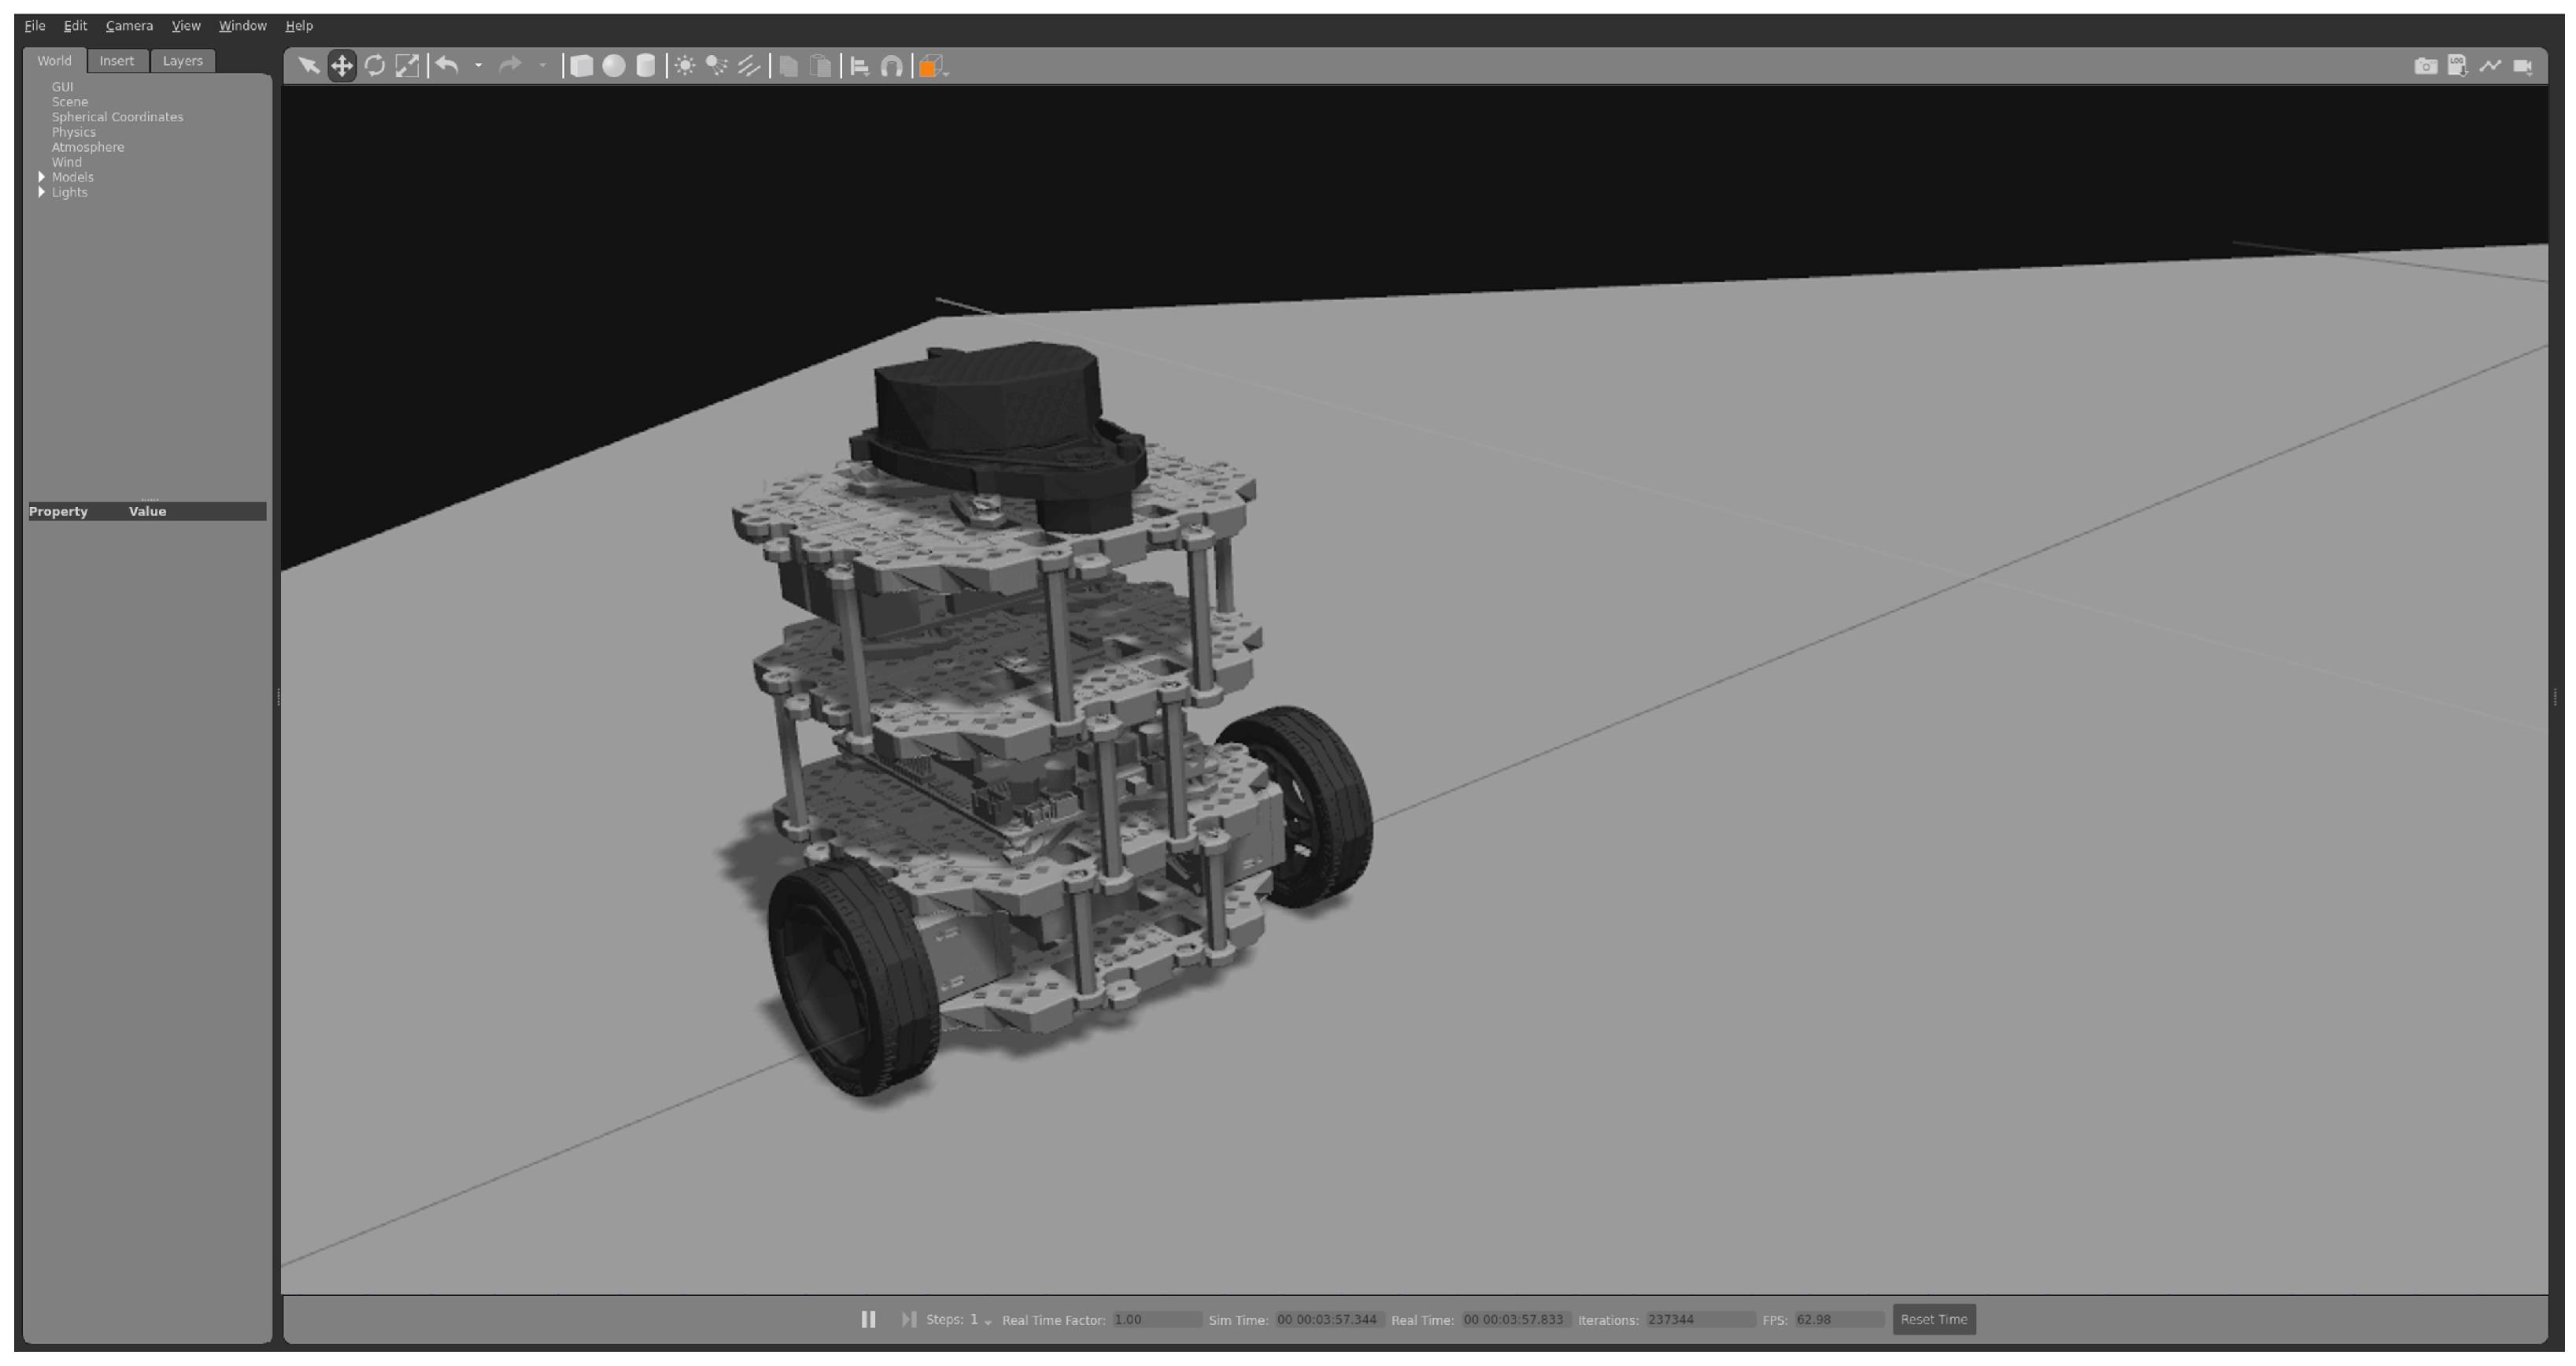Take a screenshot with camera icon

2425,66
